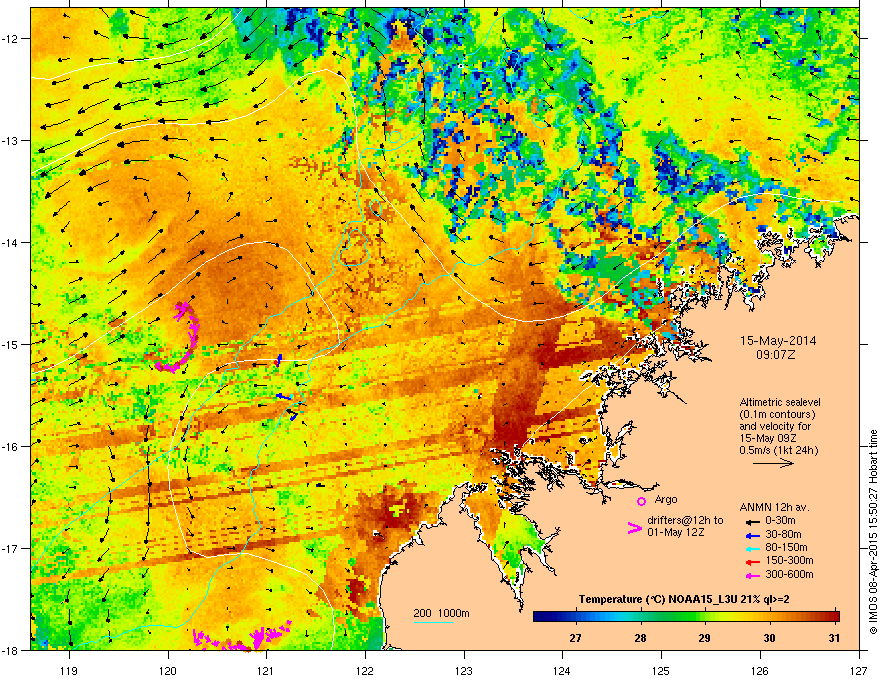Viewport: 880px width, 680px height.
Task: Click the '29' color bar tick label
Action: pyautogui.click(x=704, y=638)
